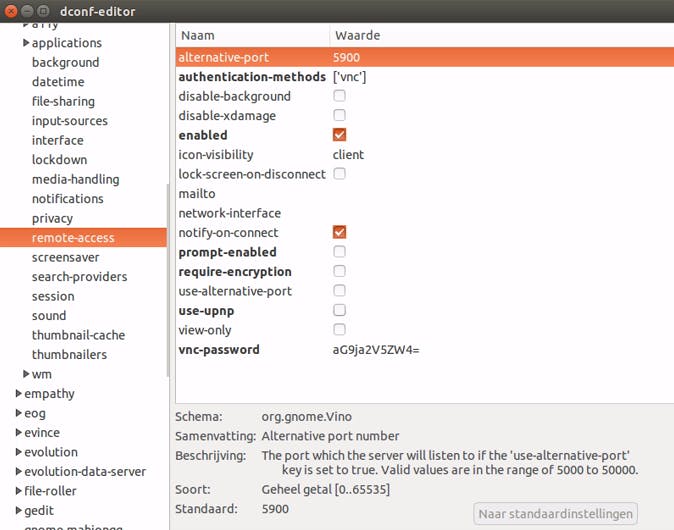Click the vnc-password value field
The height and width of the screenshot is (530, 674).
(x=376, y=350)
